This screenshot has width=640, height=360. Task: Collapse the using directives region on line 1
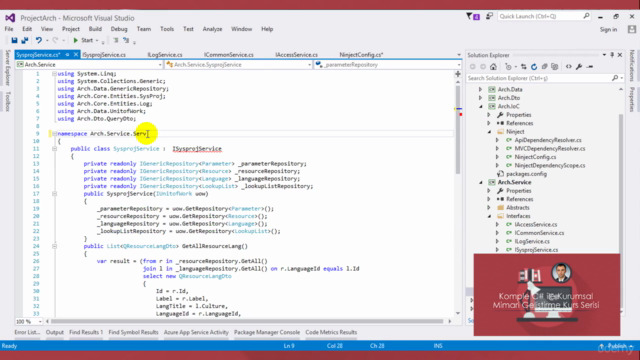tap(54, 74)
